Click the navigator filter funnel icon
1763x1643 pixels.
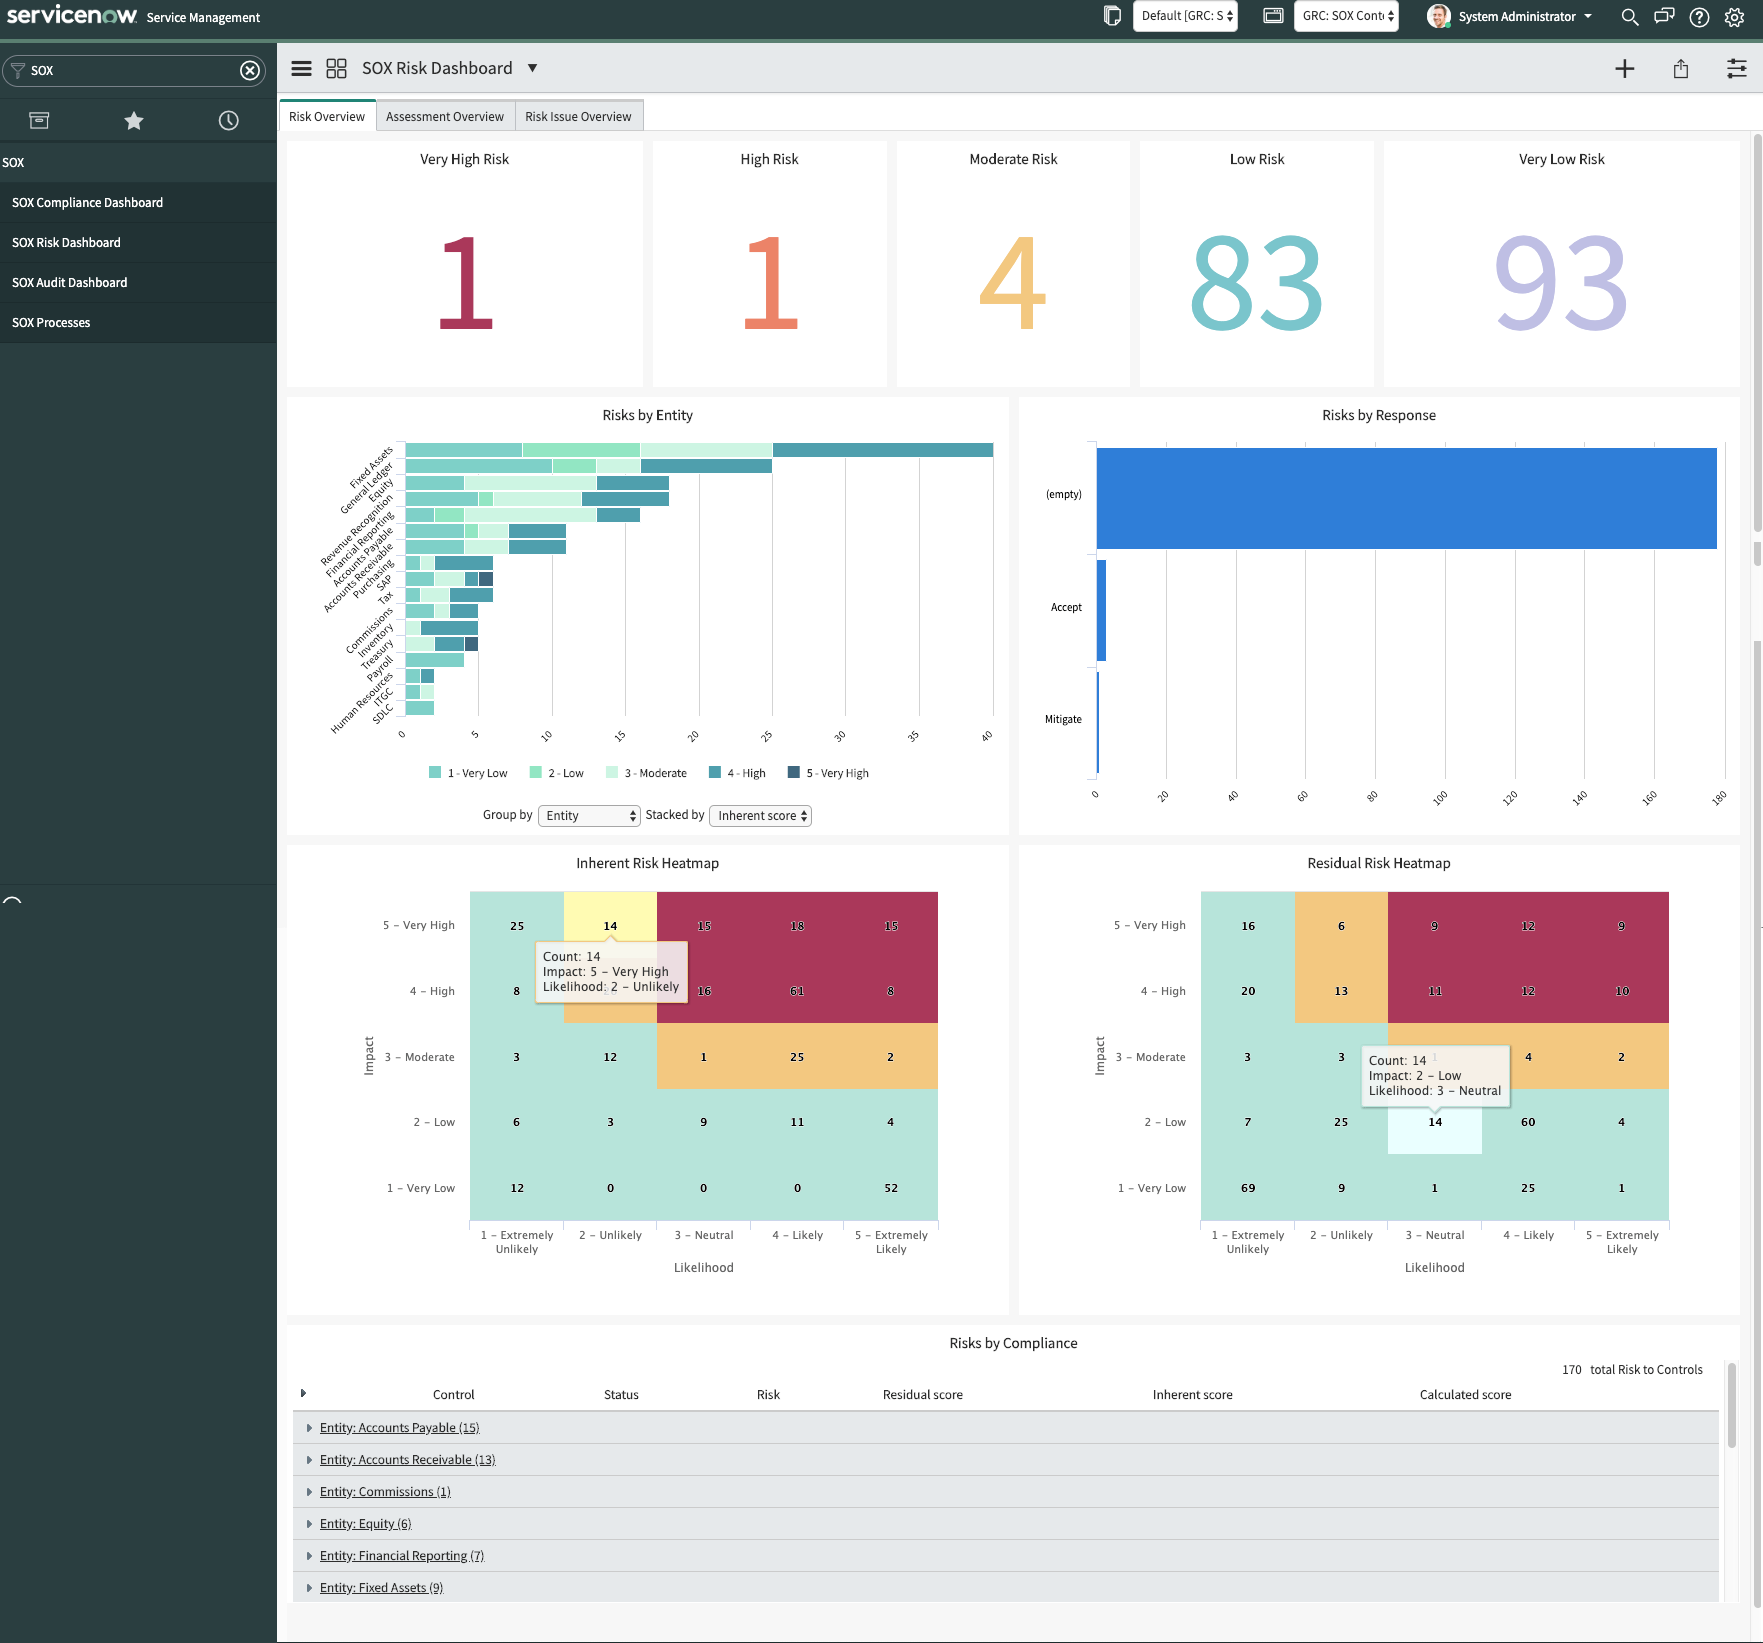coord(17,70)
